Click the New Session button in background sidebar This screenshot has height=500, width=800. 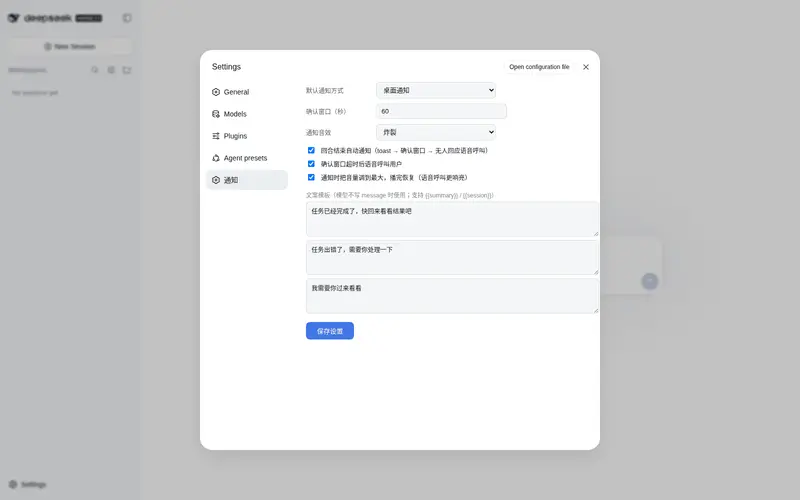(x=70, y=46)
